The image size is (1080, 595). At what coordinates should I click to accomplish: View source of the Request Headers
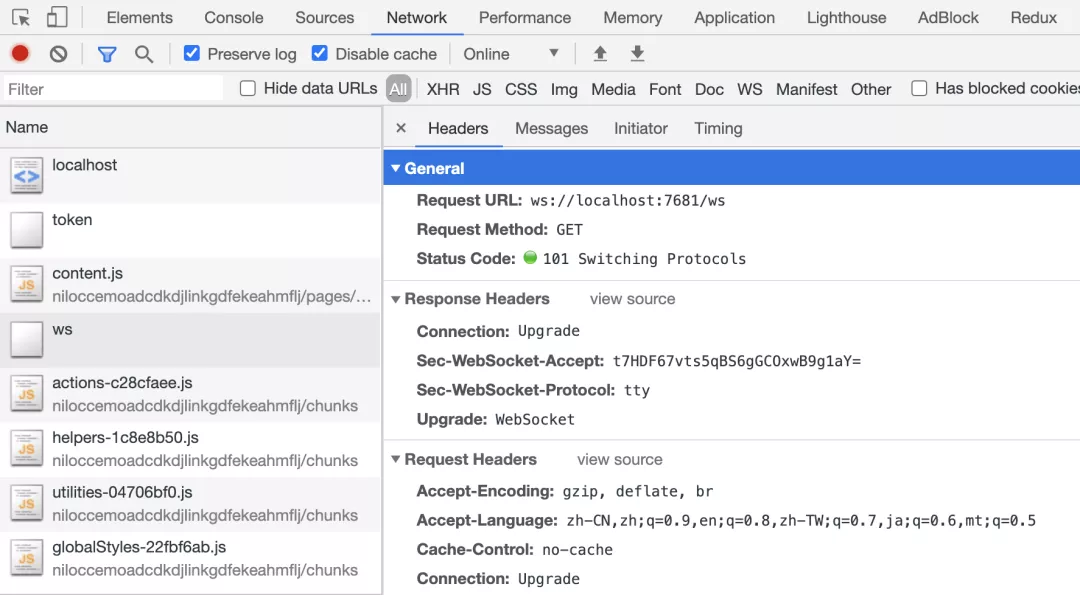coord(619,459)
